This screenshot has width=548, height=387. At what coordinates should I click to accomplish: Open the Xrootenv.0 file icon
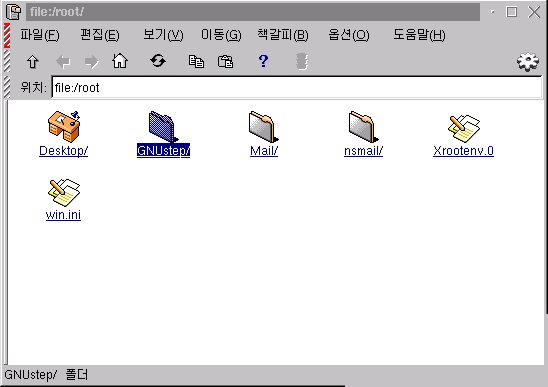click(x=464, y=128)
